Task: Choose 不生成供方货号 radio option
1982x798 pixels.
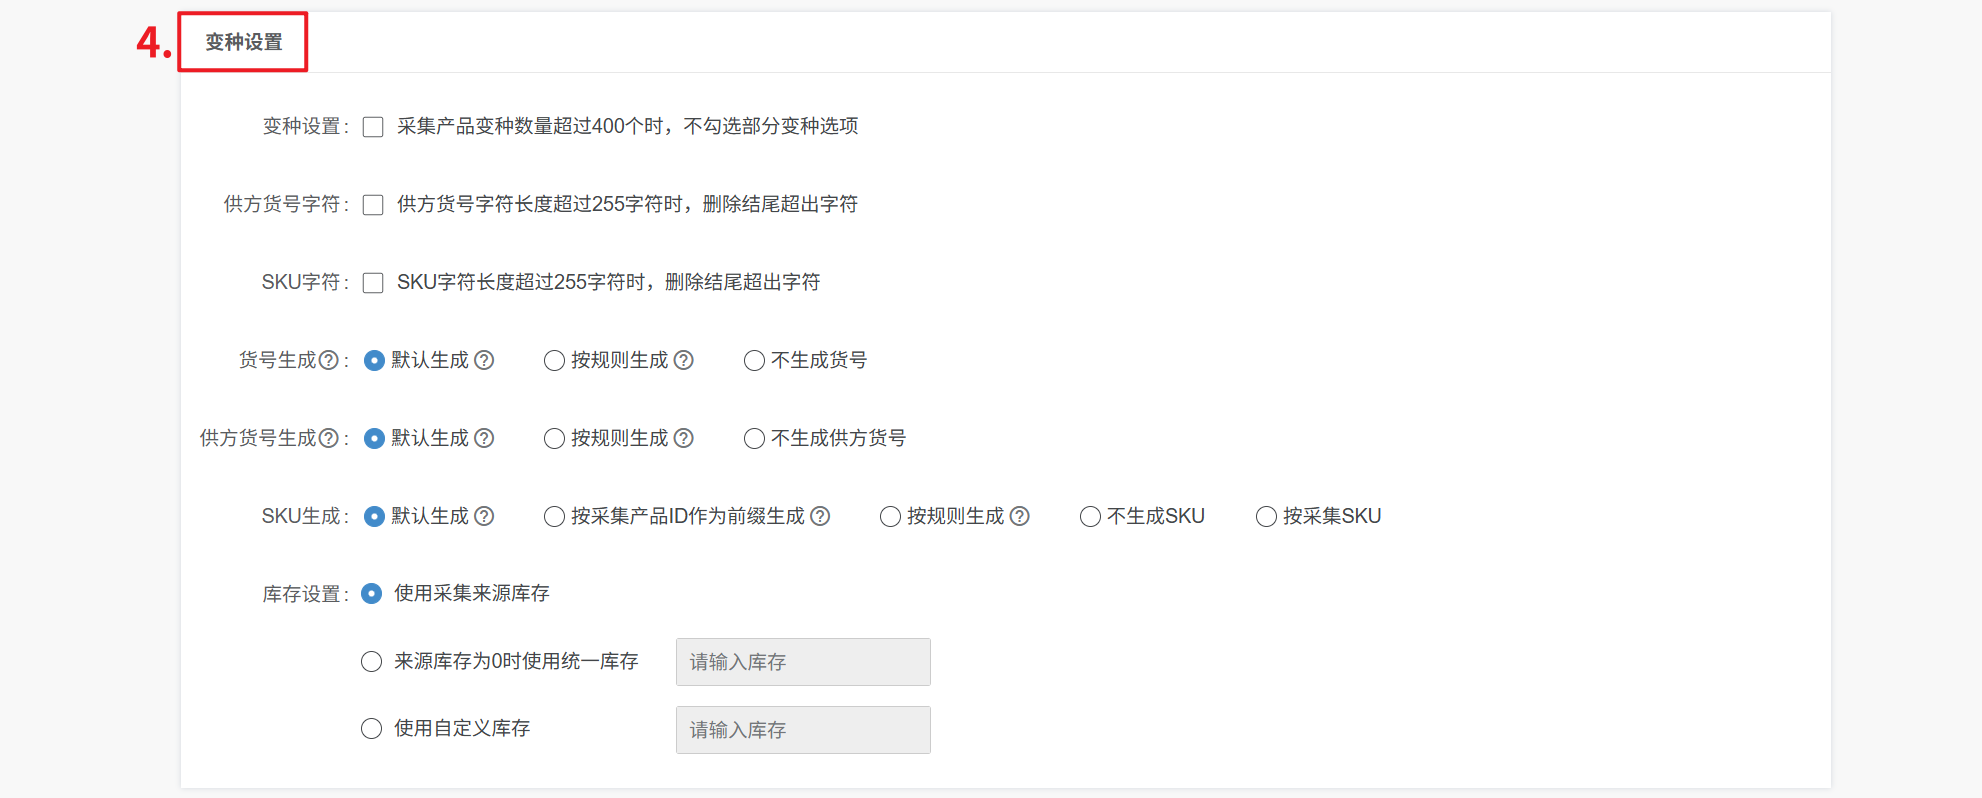Action: coord(754,439)
